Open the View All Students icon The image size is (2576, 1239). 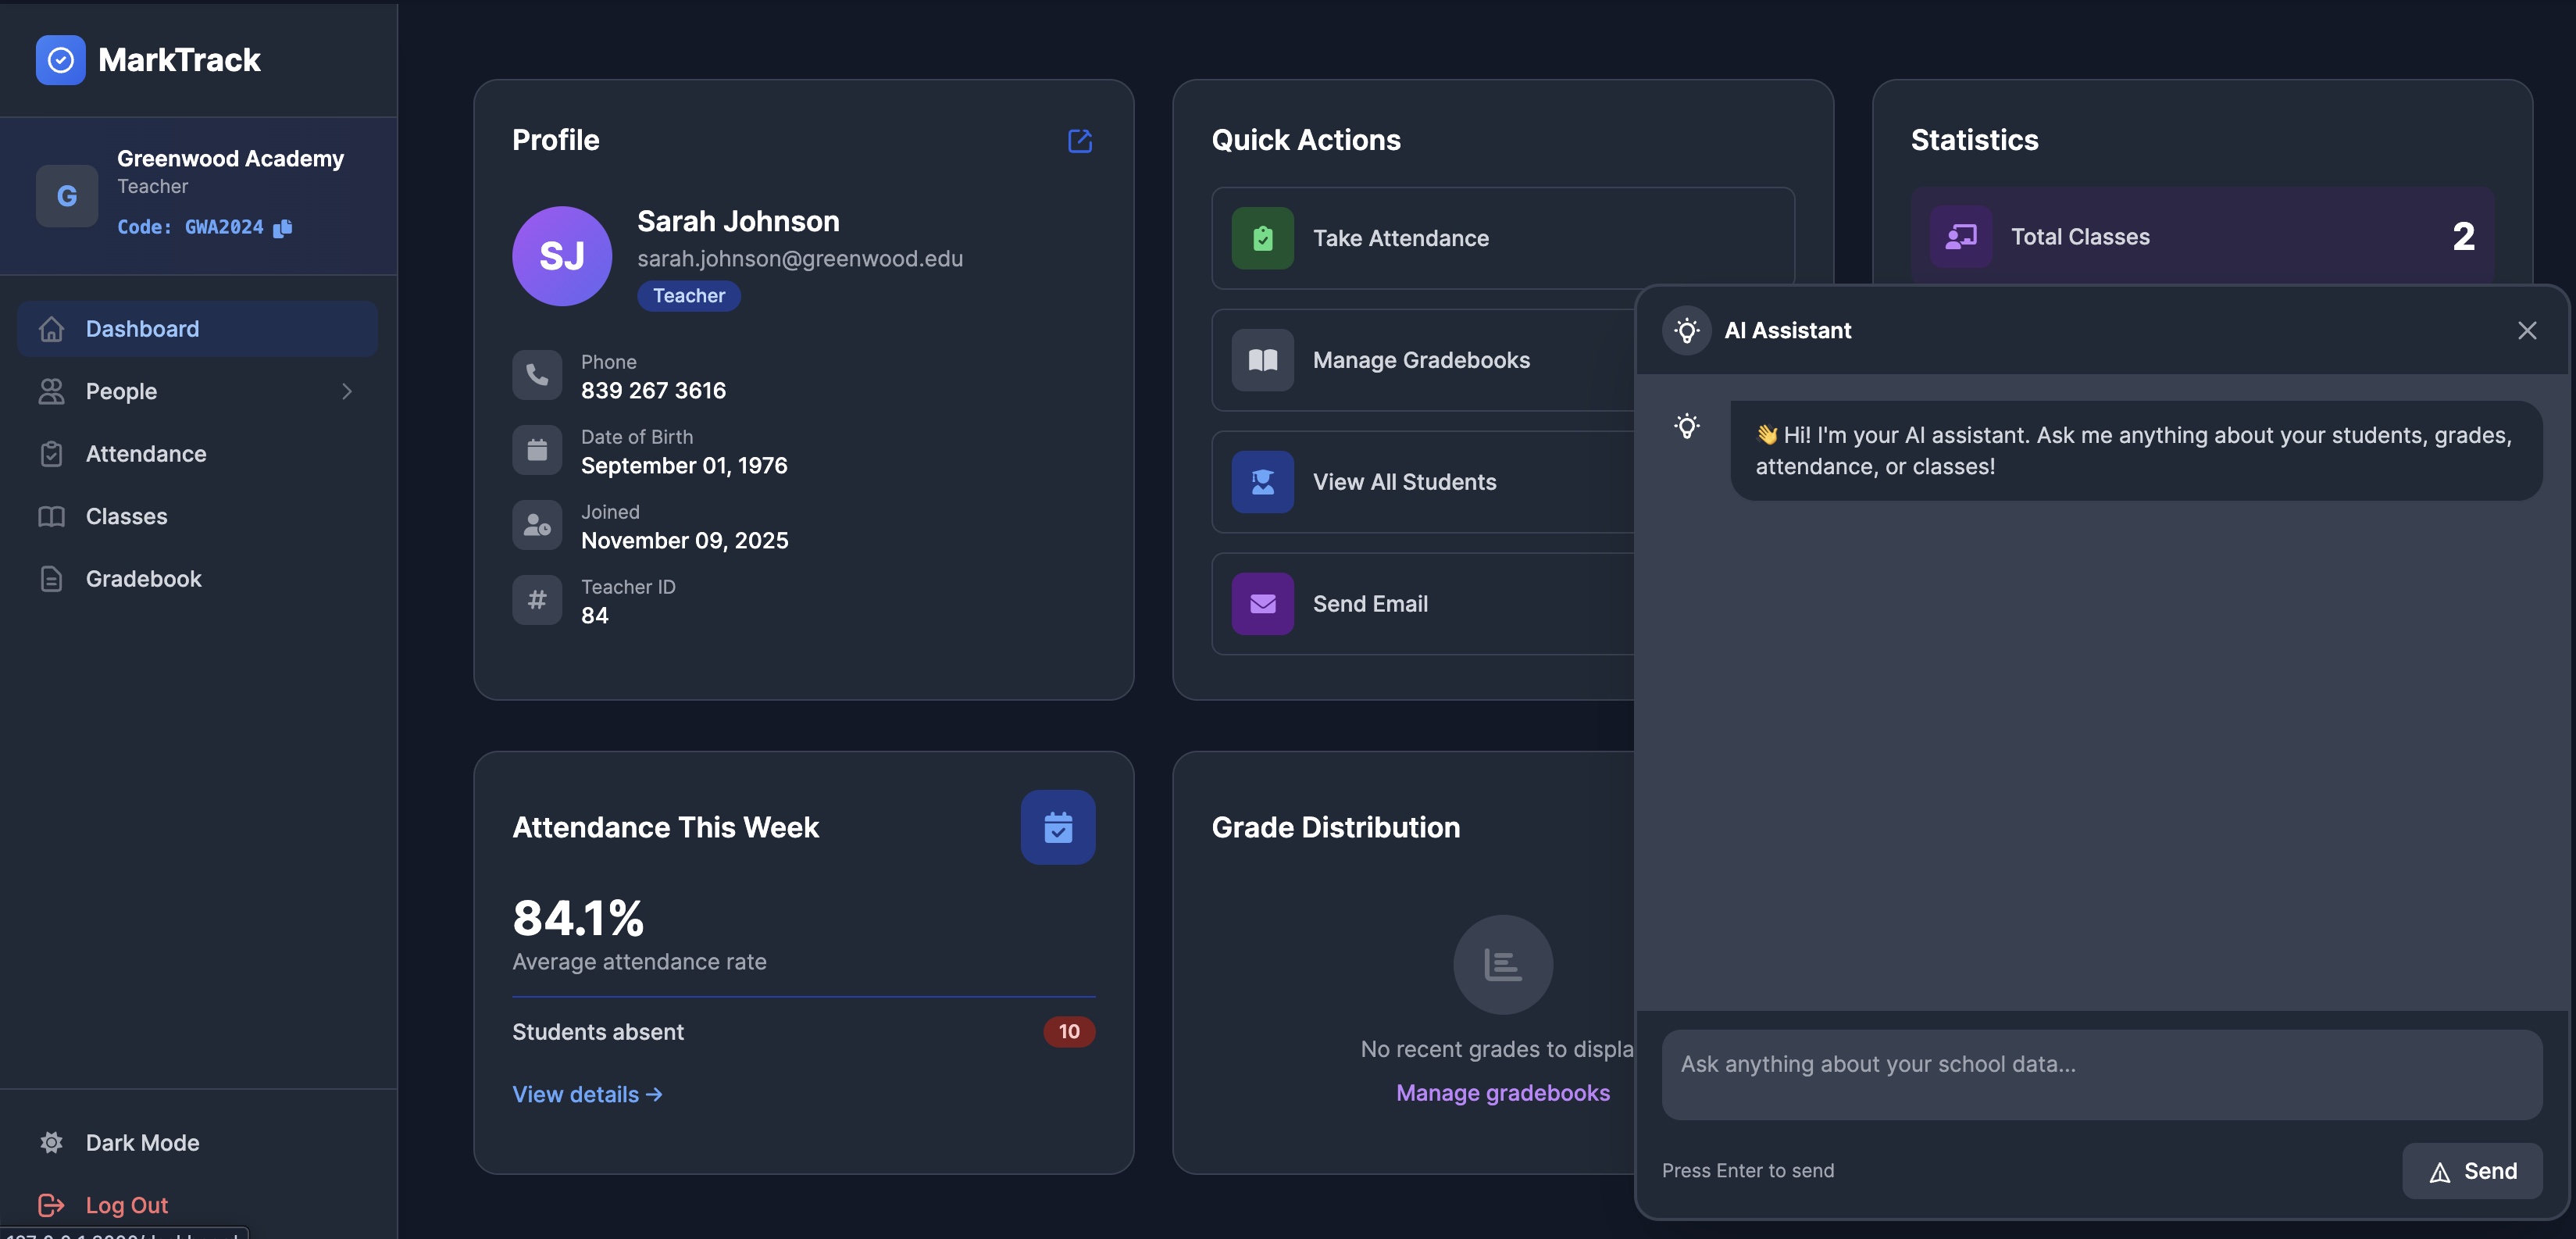tap(1262, 482)
